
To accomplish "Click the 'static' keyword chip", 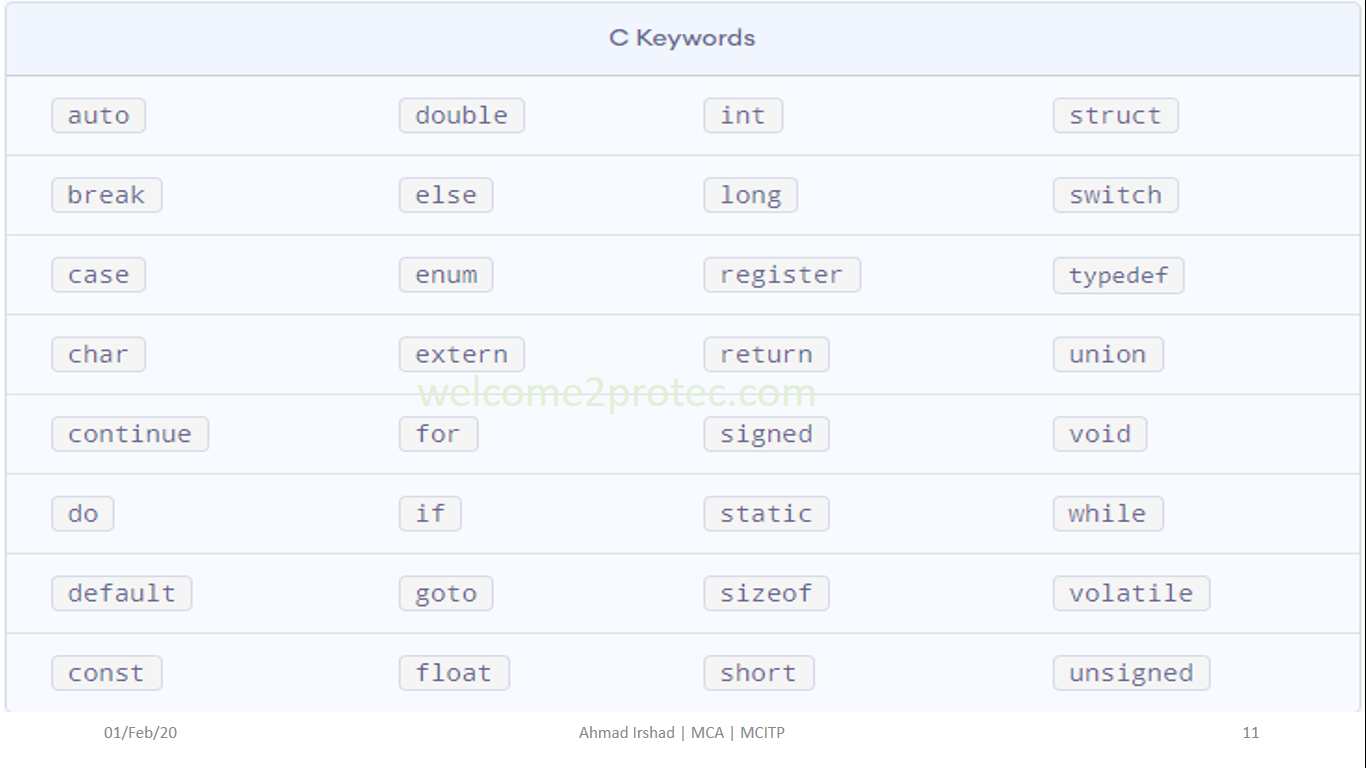I will (766, 514).
